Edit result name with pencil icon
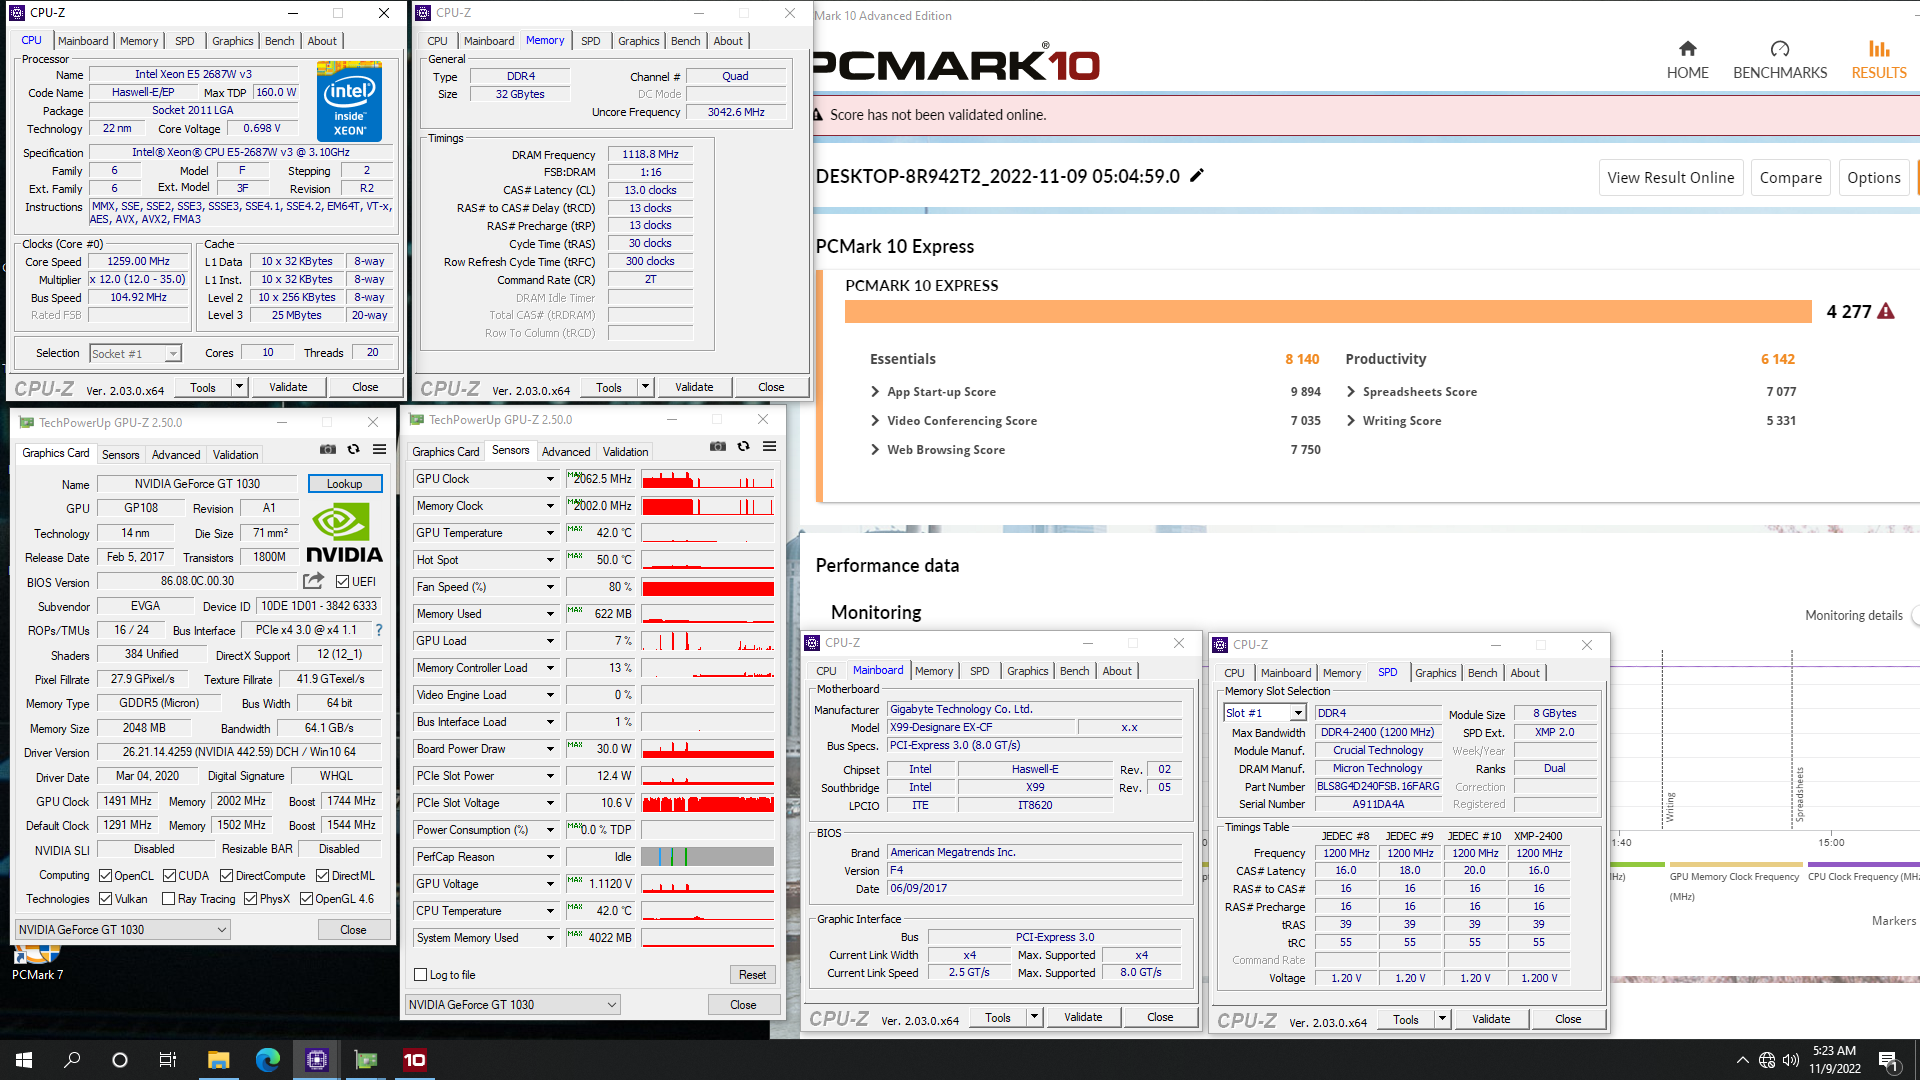 [x=1196, y=176]
